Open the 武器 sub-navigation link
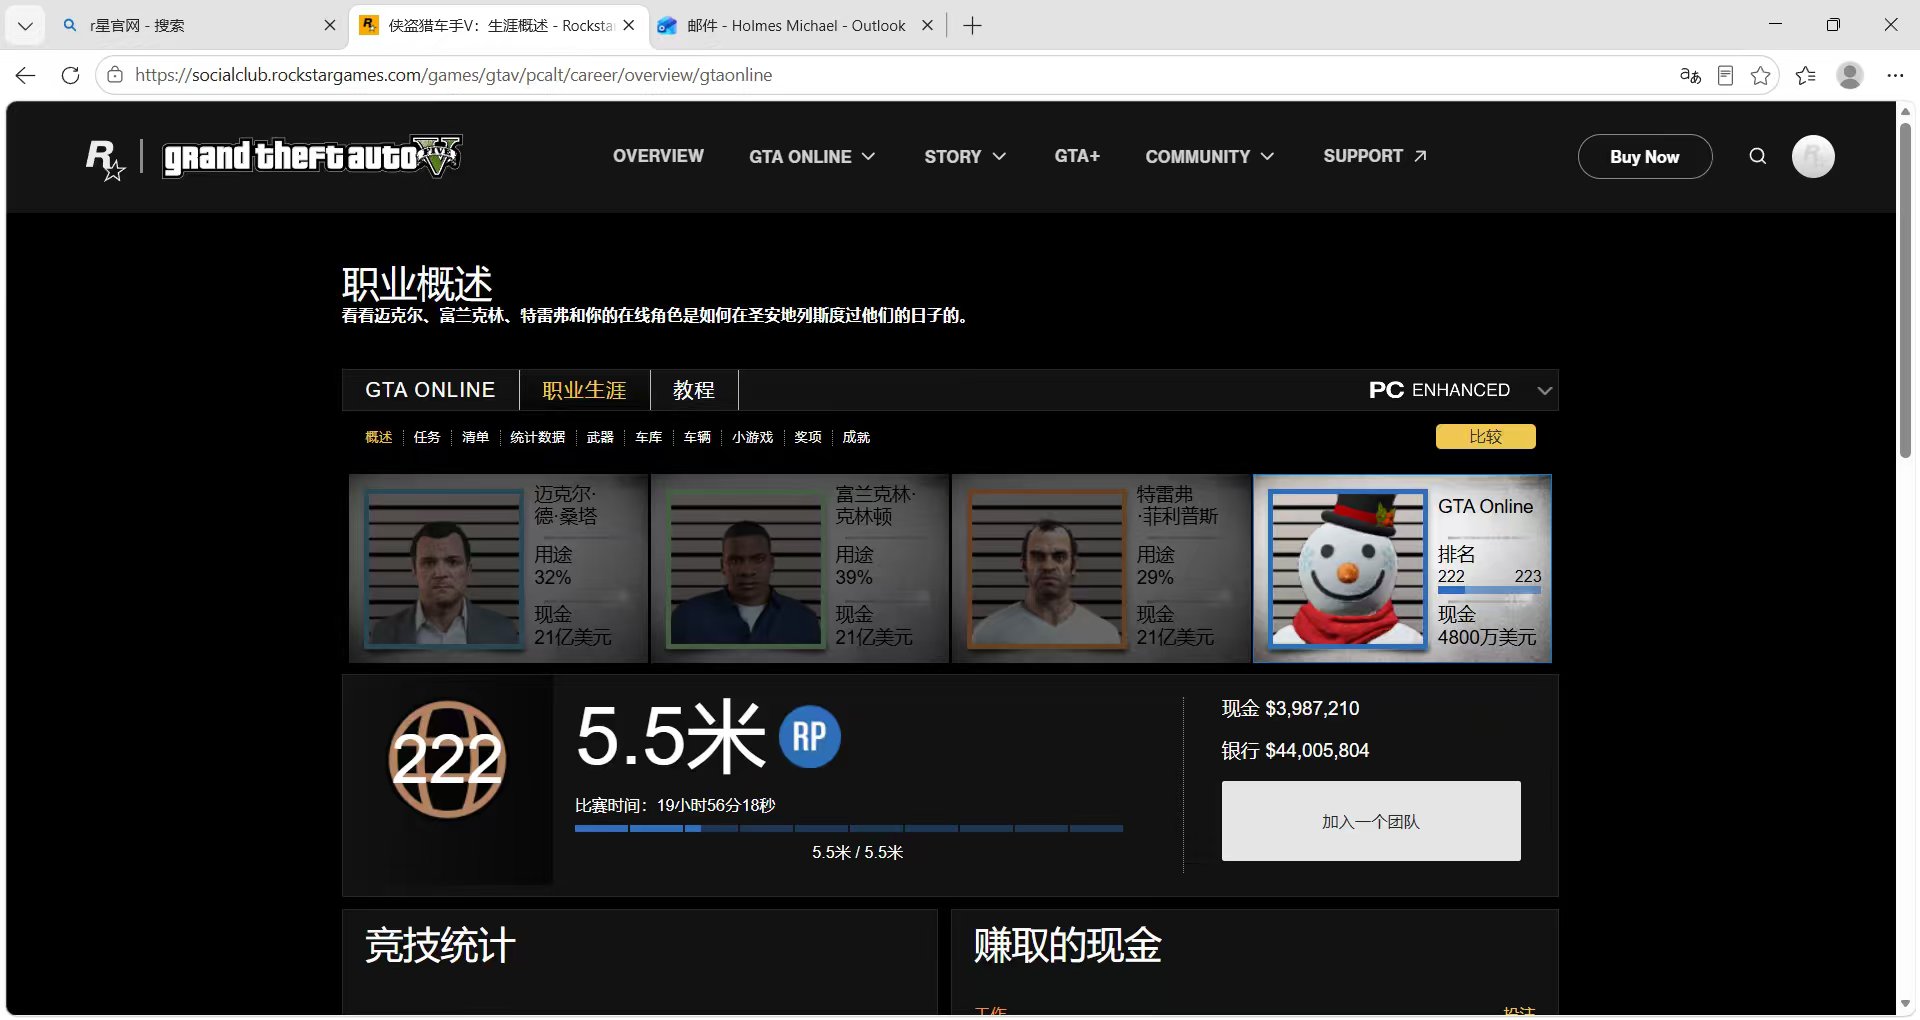Image resolution: width=1920 pixels, height=1020 pixels. 600,437
